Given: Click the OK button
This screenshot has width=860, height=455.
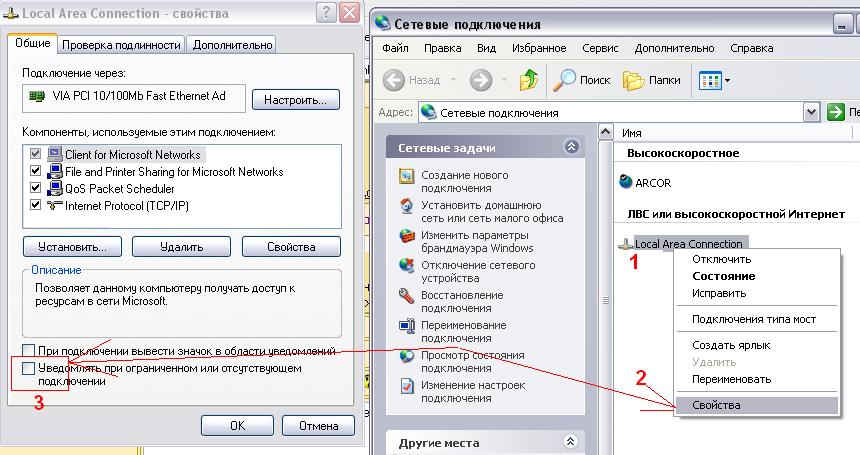Looking at the screenshot, I should pos(237,425).
